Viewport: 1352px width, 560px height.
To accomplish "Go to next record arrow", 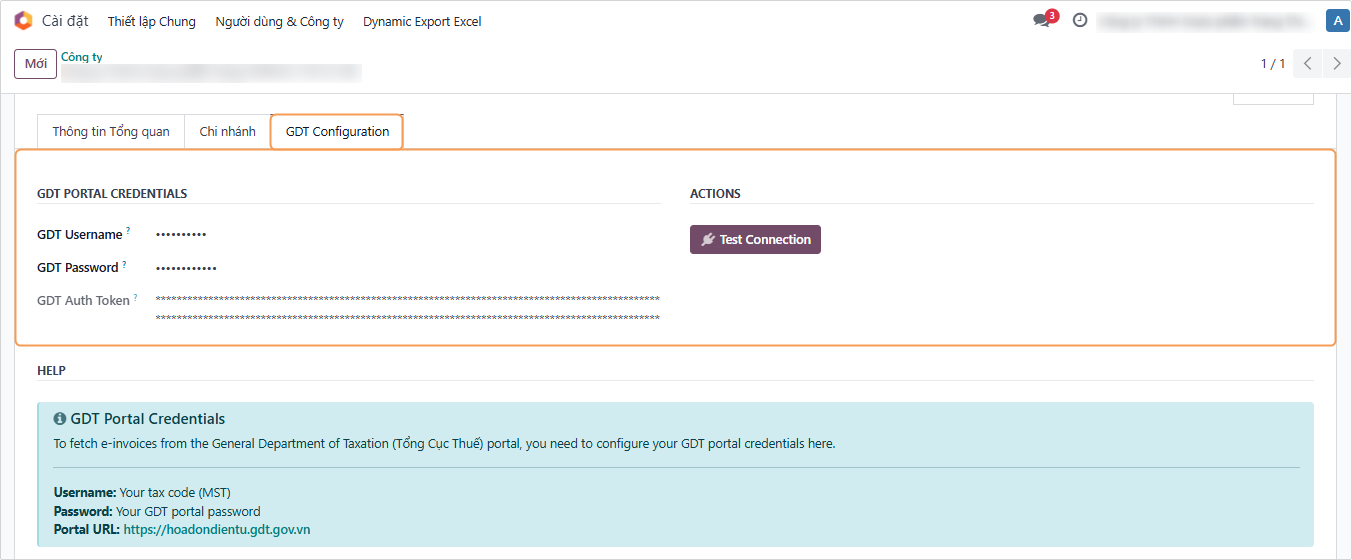I will click(x=1337, y=63).
